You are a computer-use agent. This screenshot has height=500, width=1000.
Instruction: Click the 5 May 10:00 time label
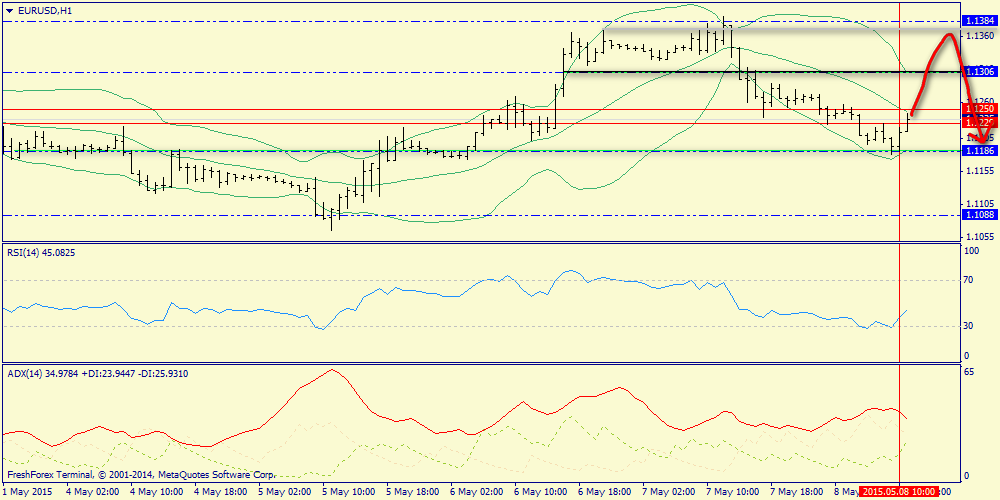coord(350,491)
